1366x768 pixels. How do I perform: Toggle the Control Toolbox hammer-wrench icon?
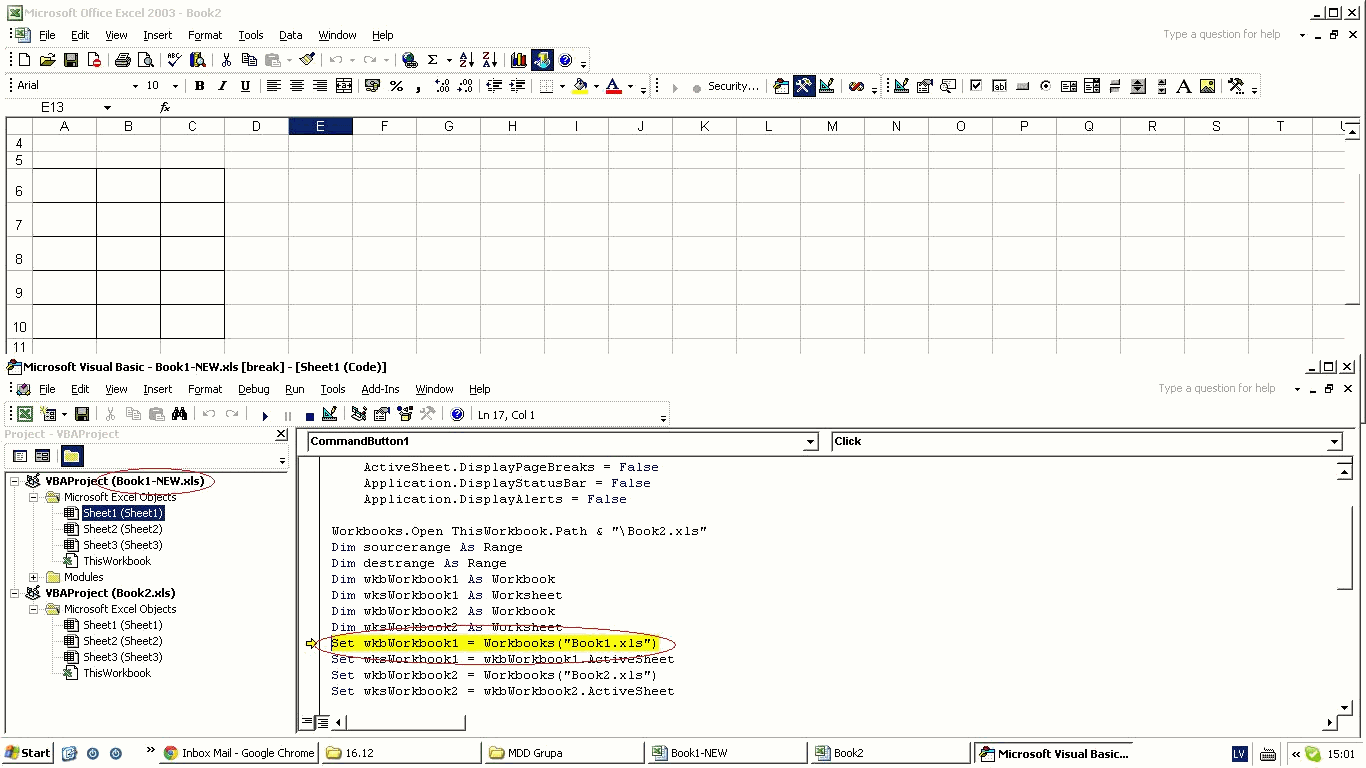pyautogui.click(x=804, y=86)
